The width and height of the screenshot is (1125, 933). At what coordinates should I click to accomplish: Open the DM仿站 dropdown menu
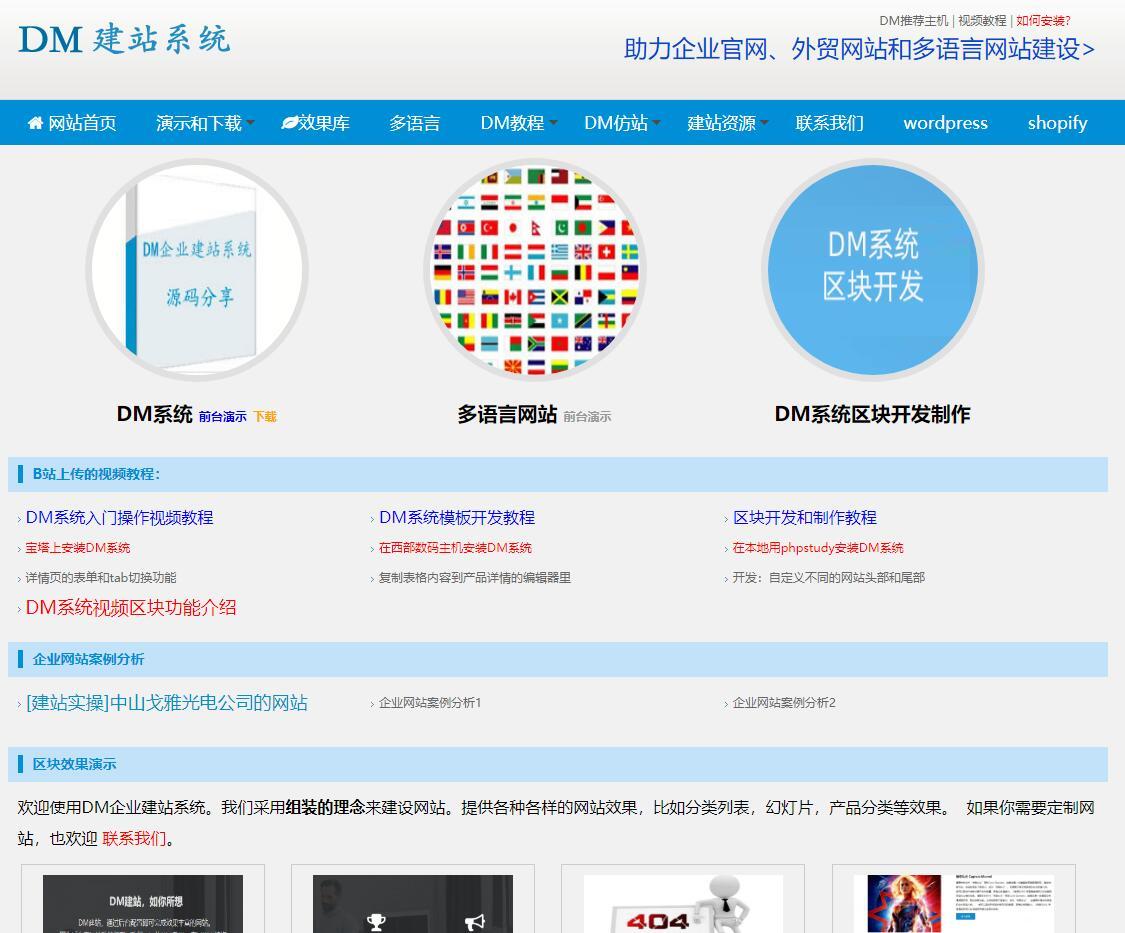tap(622, 123)
